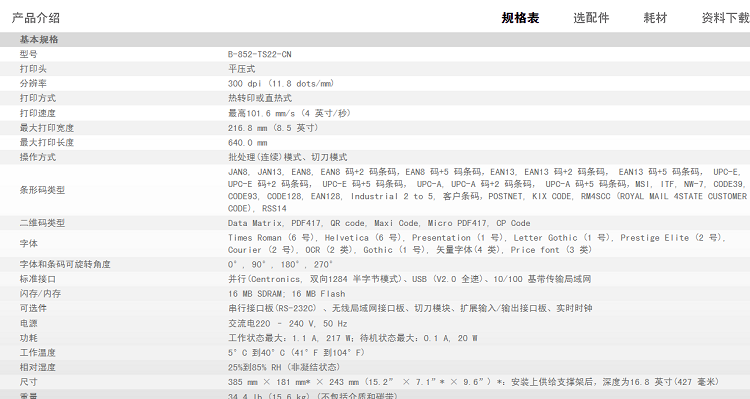Select the 型号 row label
The image size is (750, 399).
(x=28, y=55)
